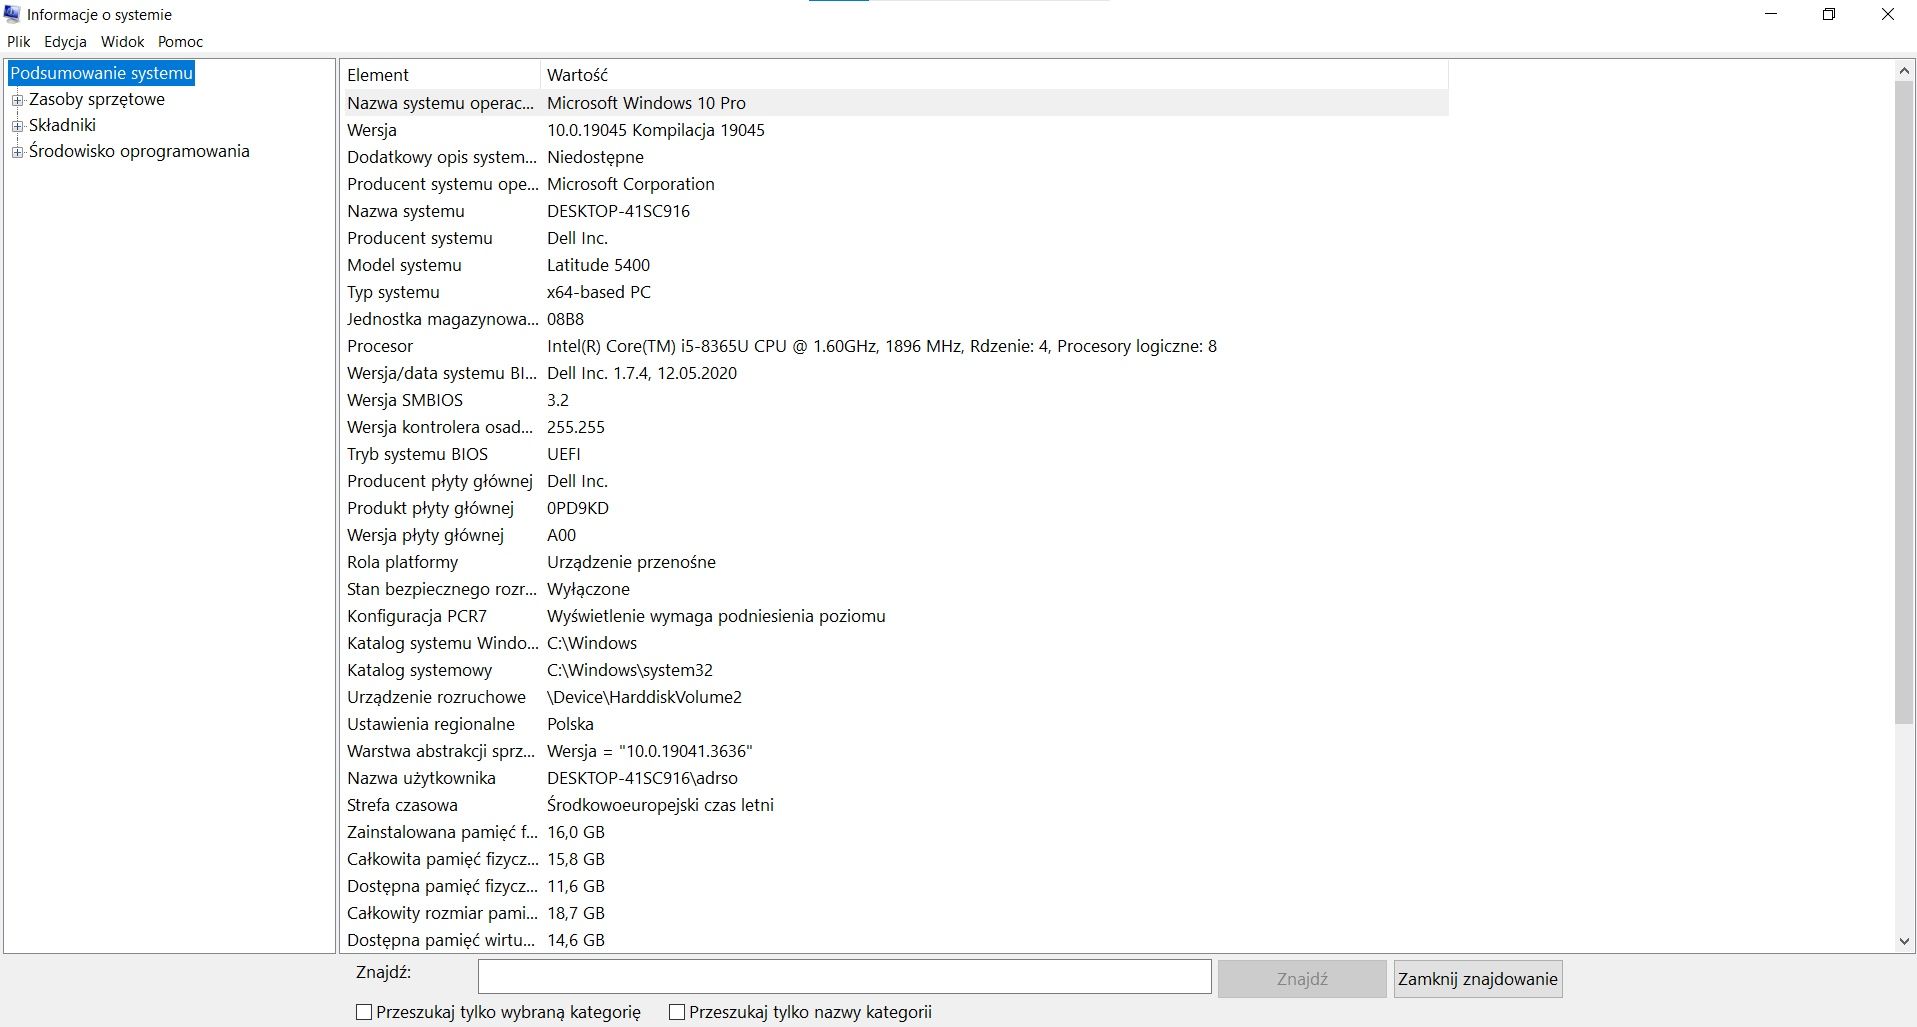Screen dimensions: 1917x1027
Task: Select the 0PD9KD motherboard product value
Action: click(578, 508)
